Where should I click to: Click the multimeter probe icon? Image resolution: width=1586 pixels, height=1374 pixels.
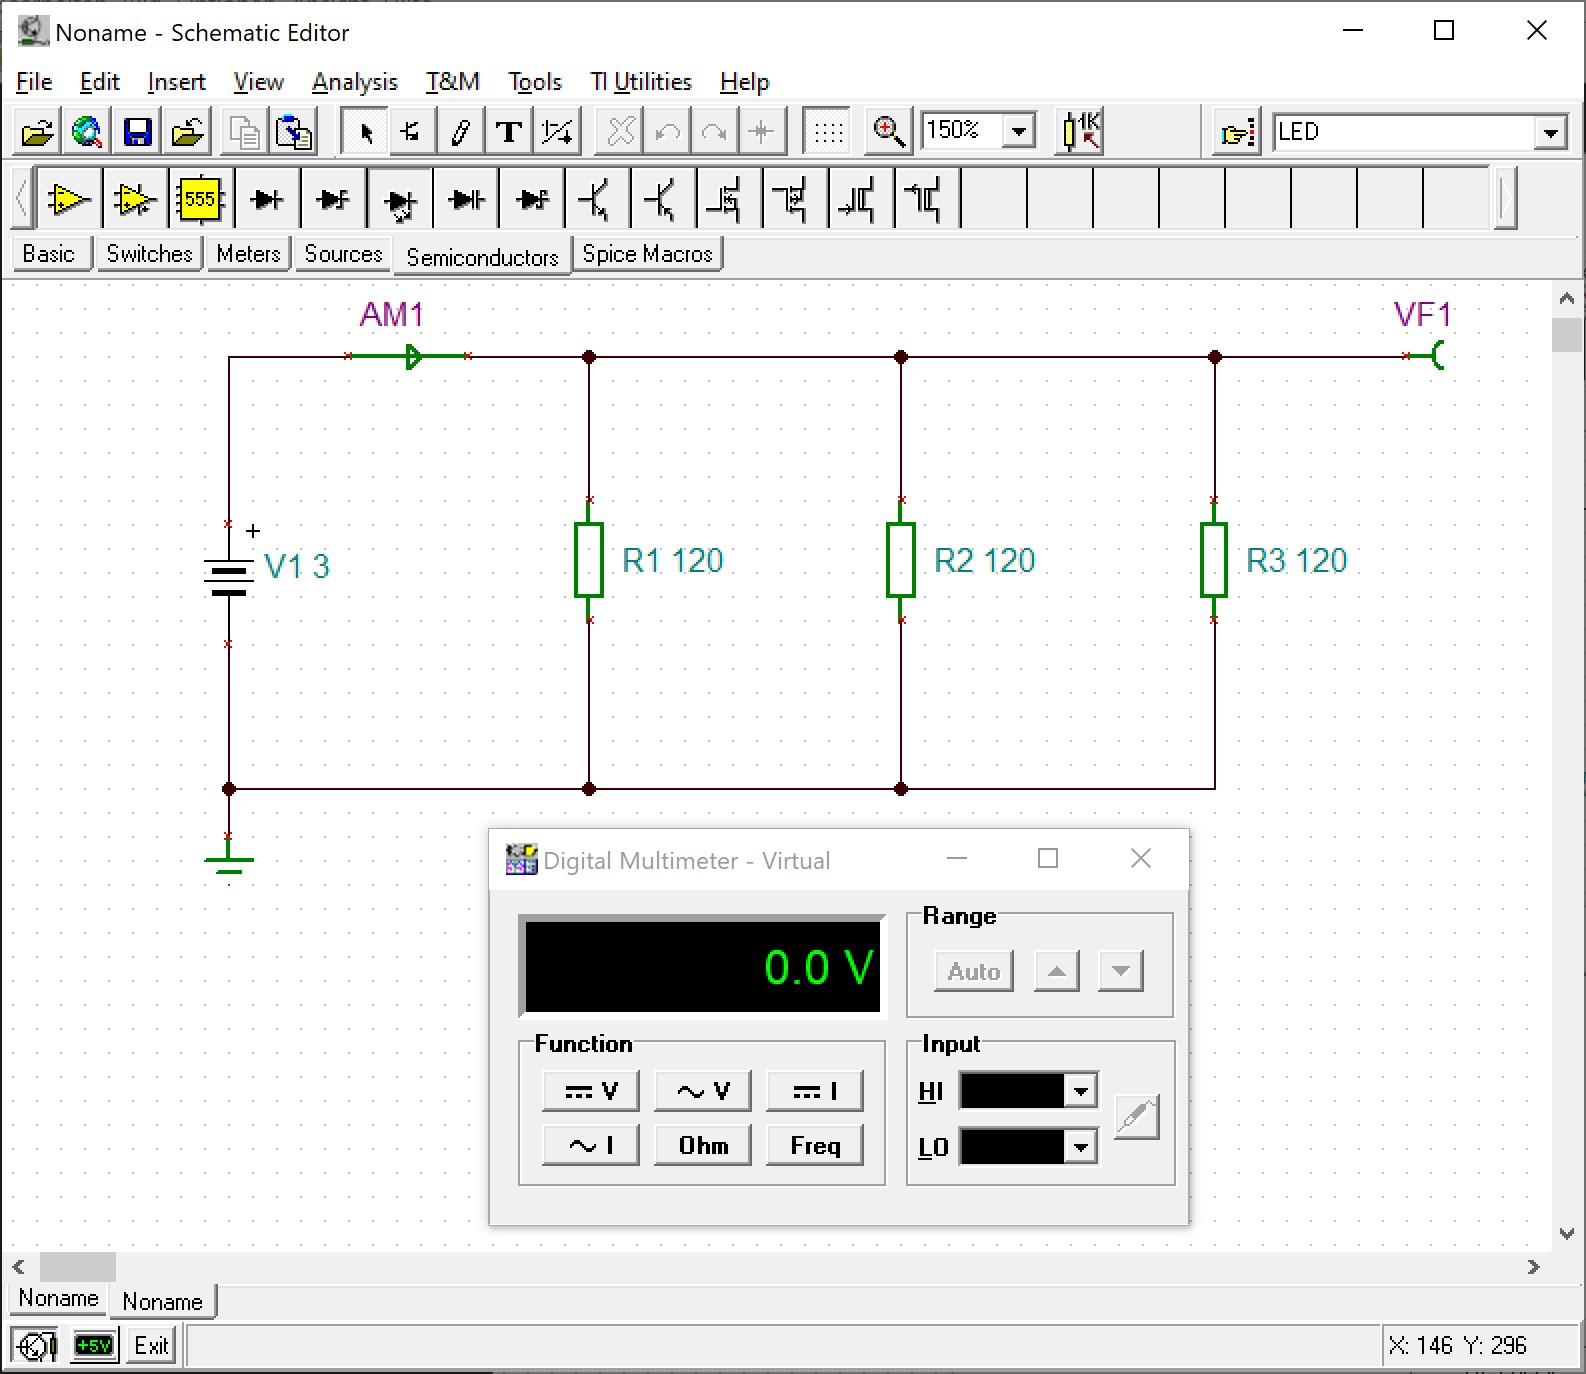pyautogui.click(x=1137, y=1117)
